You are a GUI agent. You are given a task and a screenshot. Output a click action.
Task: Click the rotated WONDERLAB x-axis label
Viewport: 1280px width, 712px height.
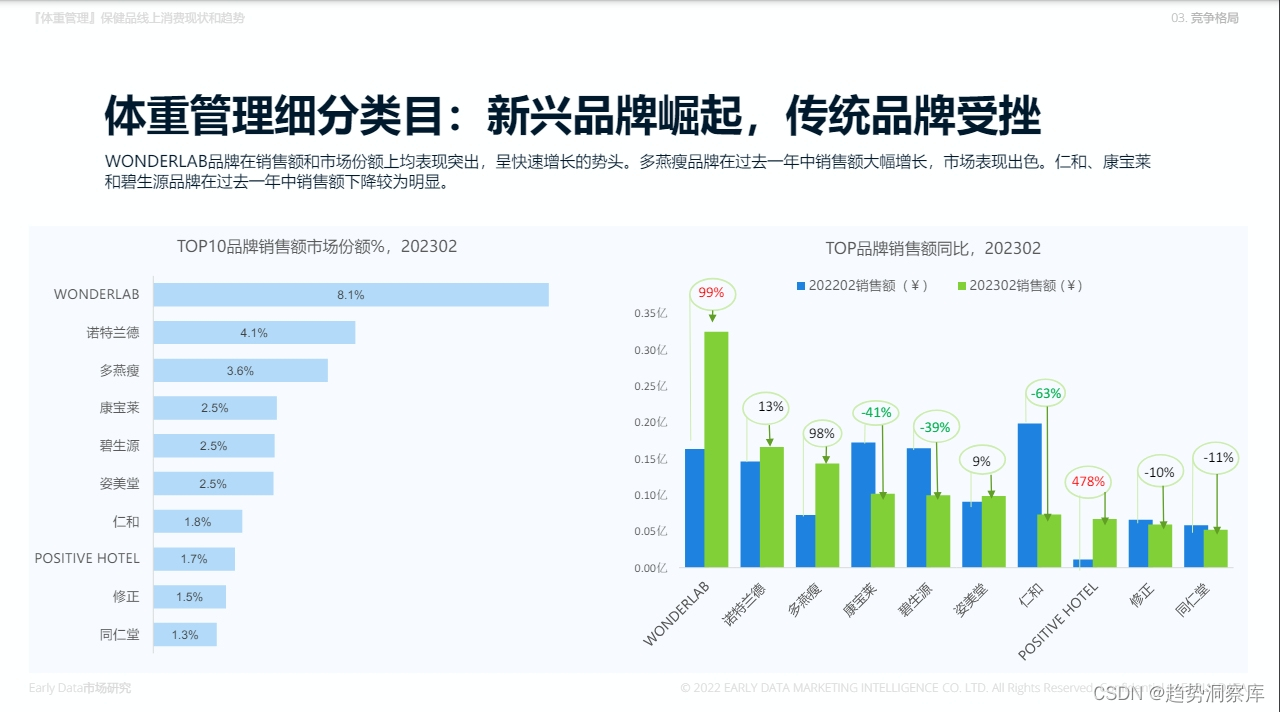pyautogui.click(x=676, y=612)
